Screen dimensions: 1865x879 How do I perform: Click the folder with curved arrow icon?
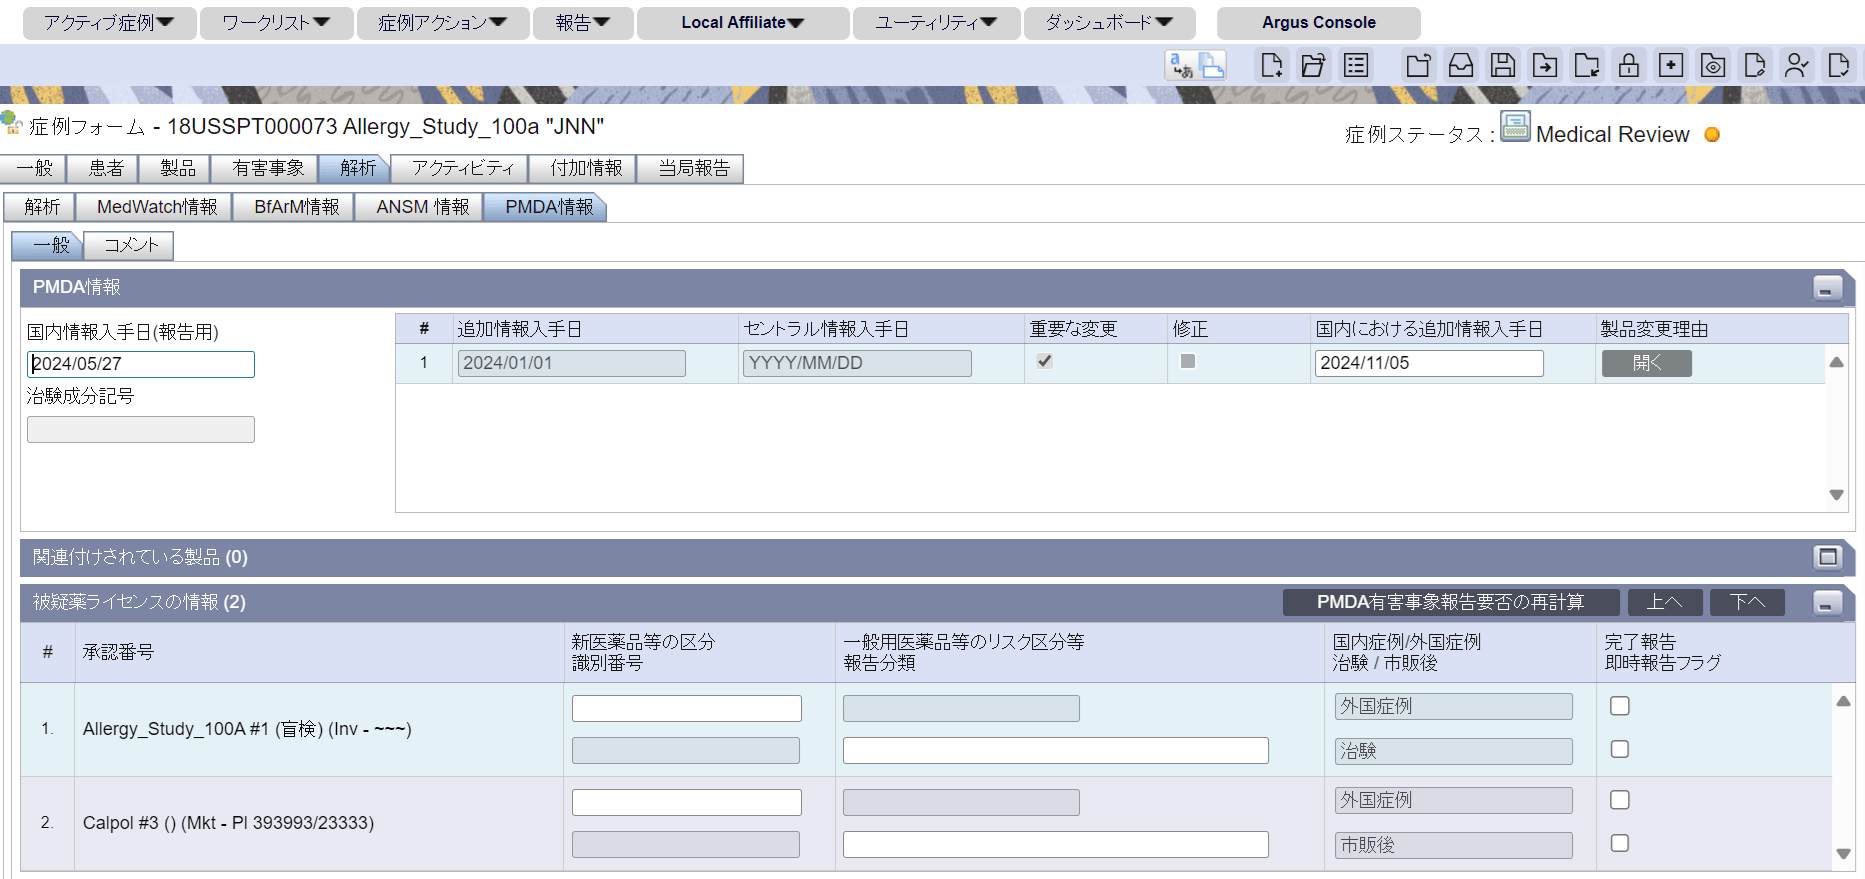point(1418,66)
